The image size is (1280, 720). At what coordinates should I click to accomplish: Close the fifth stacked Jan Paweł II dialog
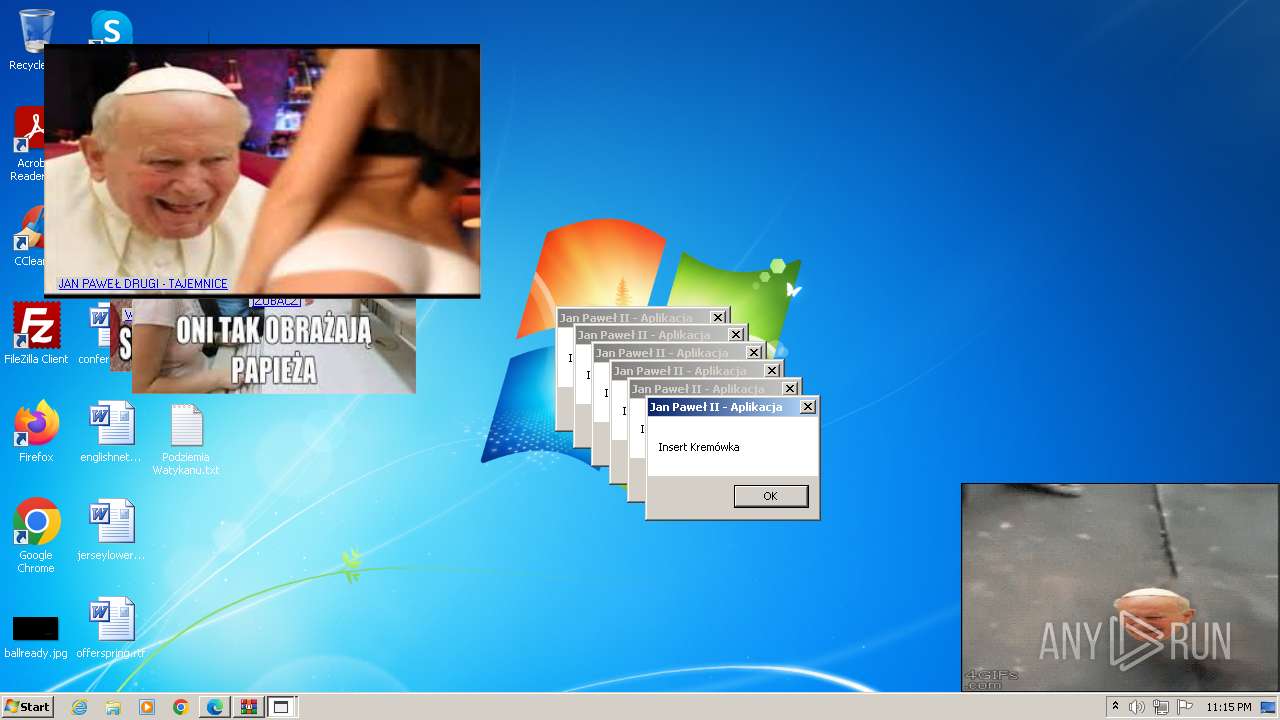(x=790, y=389)
